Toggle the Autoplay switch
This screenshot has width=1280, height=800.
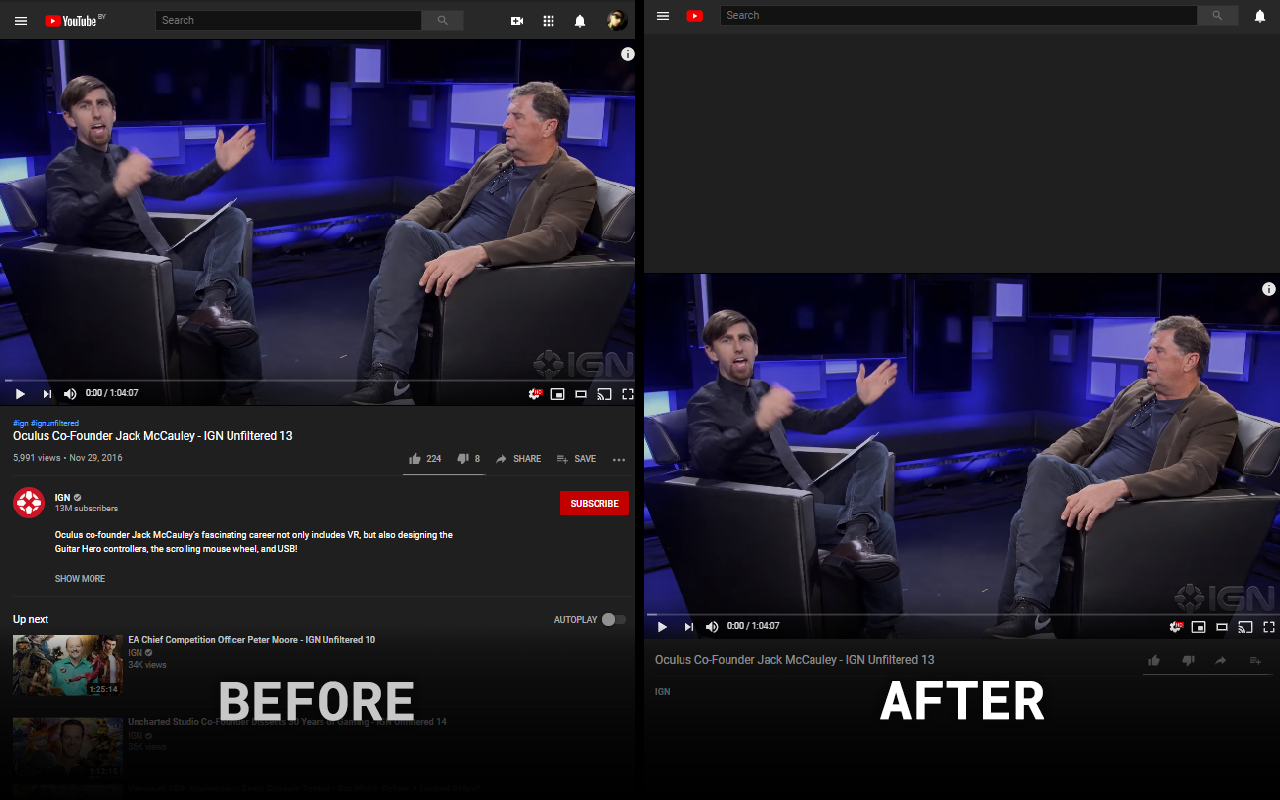click(613, 620)
